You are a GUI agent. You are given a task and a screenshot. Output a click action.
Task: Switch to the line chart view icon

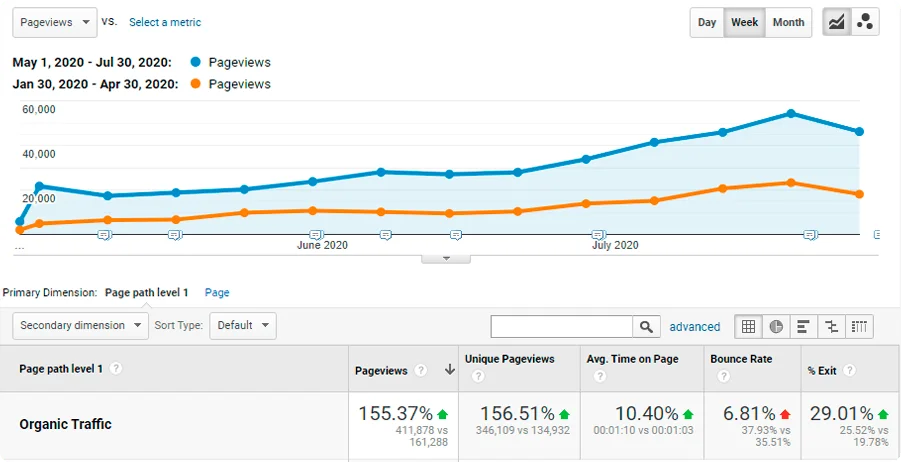click(836, 22)
